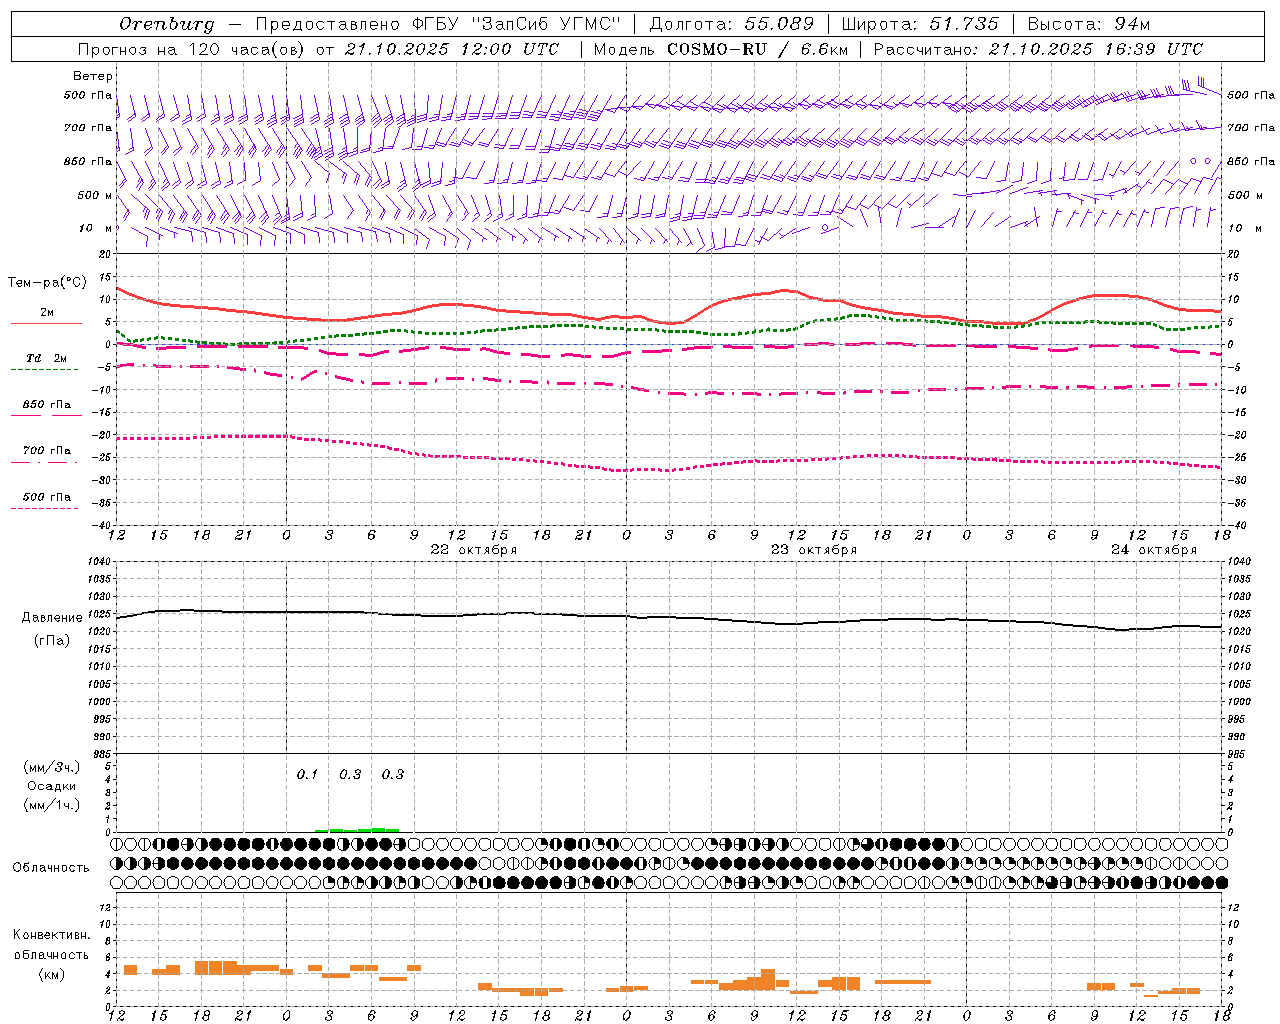Click the '23 октября' date label
This screenshot has width=1280, height=1024.
[x=814, y=549]
